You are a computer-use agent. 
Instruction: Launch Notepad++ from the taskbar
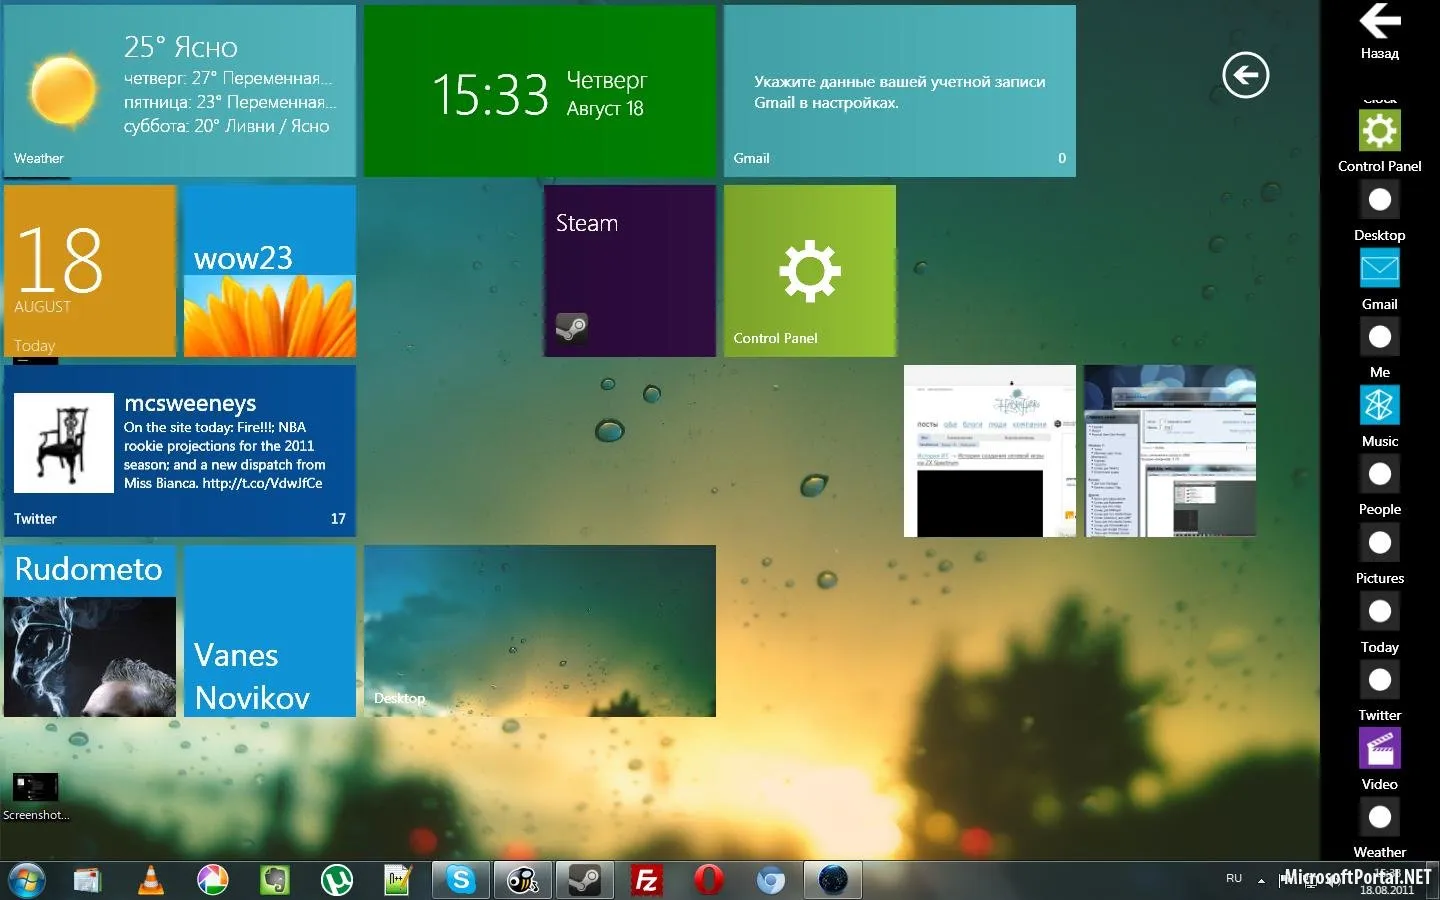[x=398, y=880]
